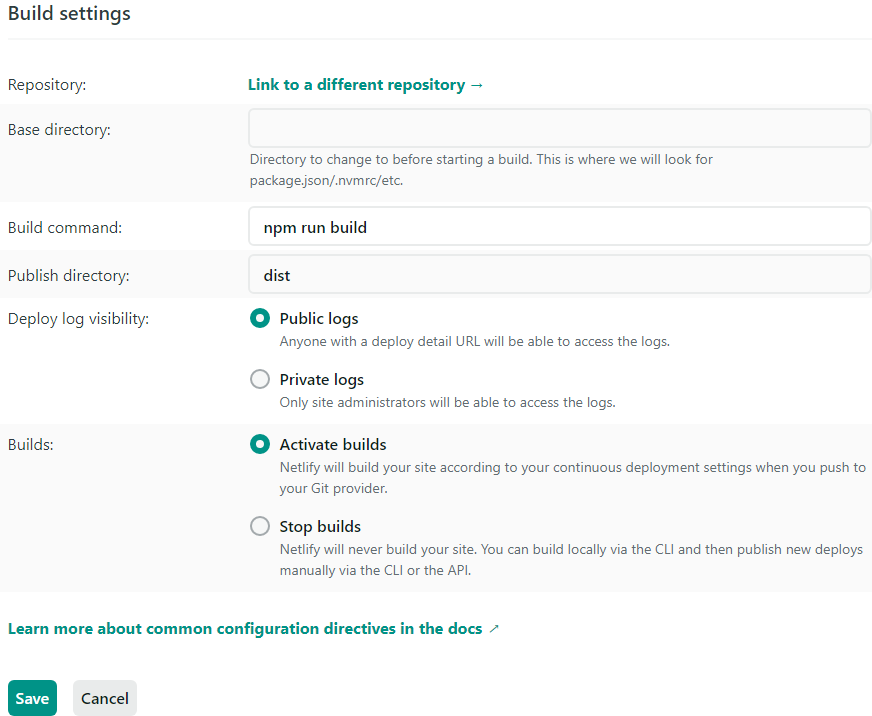Click the Build command field with 'npm run build'

pyautogui.click(x=559, y=226)
